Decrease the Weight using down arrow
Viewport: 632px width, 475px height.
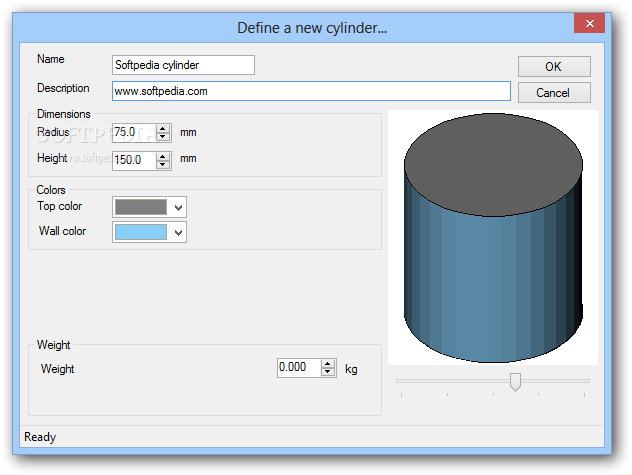(328, 372)
